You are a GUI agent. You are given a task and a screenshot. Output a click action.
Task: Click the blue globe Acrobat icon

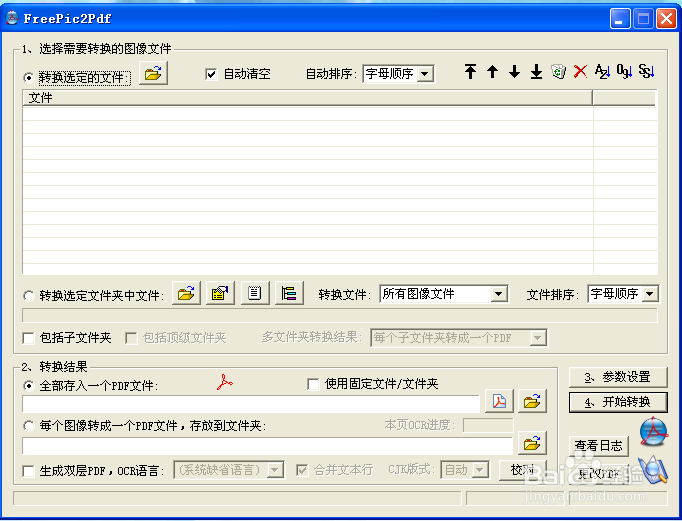click(x=653, y=431)
